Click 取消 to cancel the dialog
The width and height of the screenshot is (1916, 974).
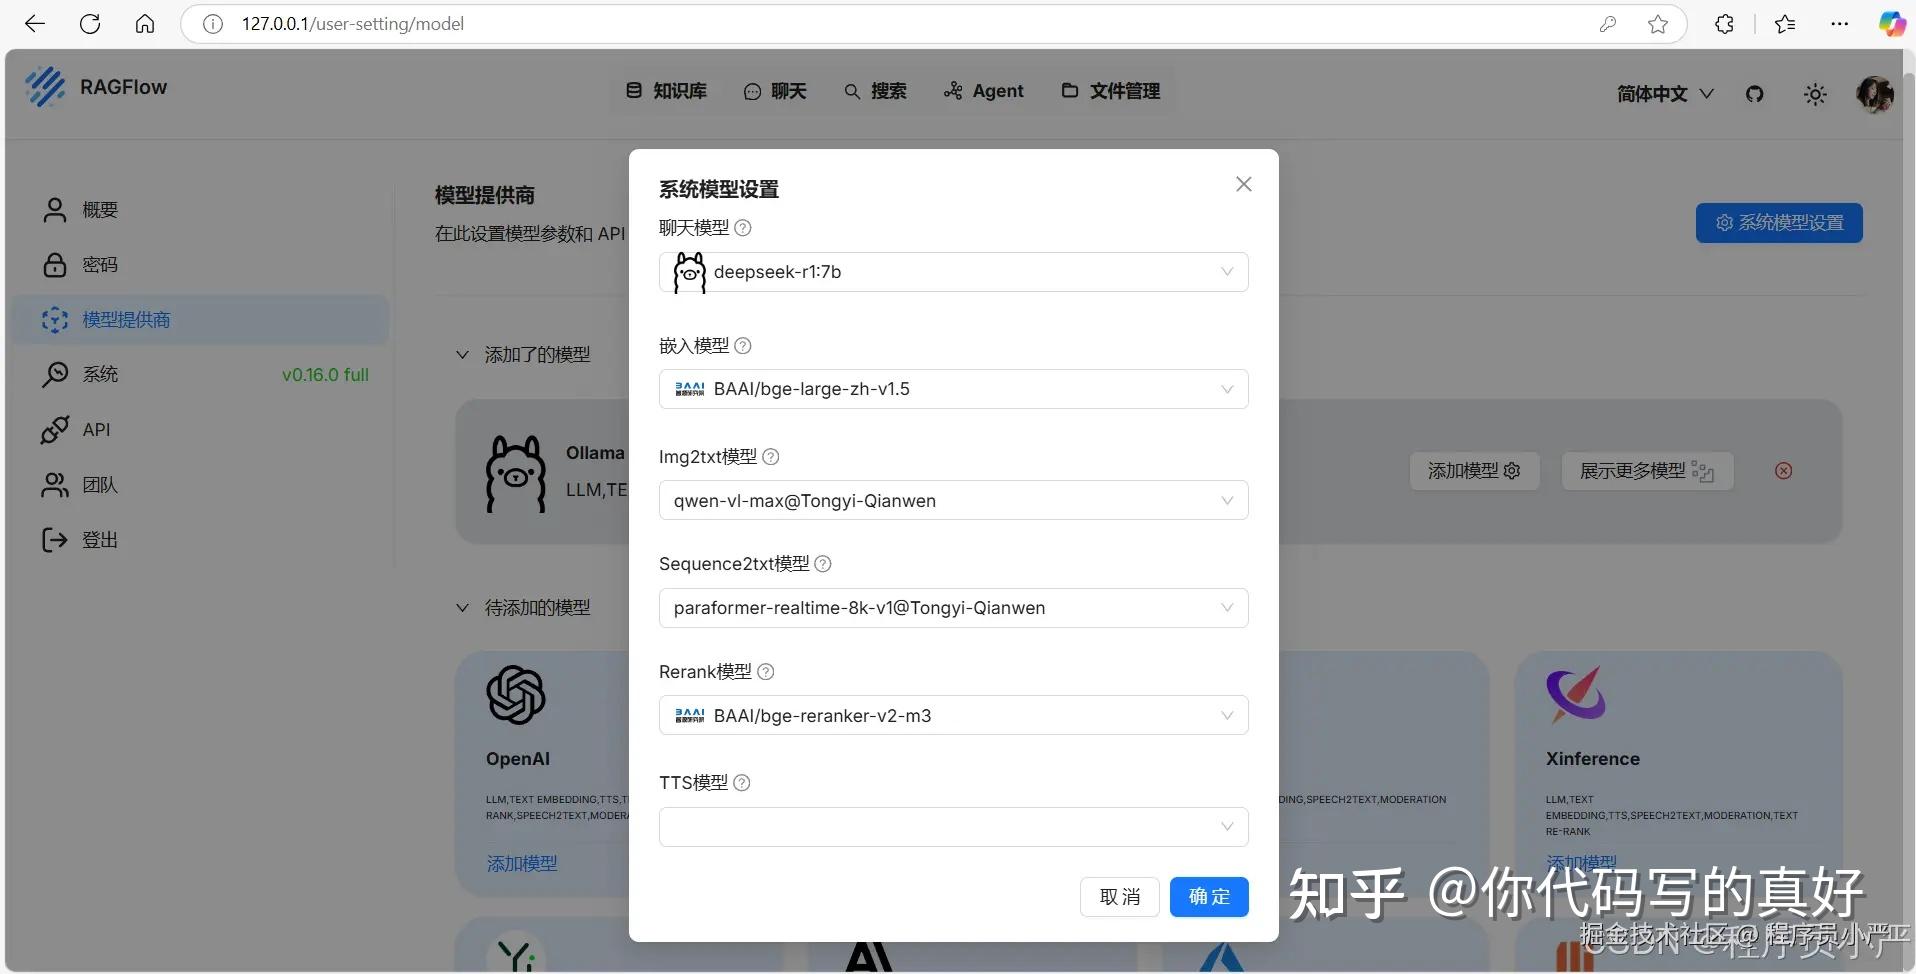click(x=1120, y=897)
